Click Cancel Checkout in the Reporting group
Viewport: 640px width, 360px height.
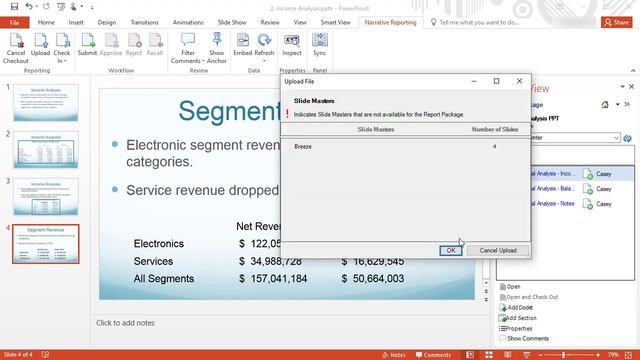pyautogui.click(x=16, y=49)
